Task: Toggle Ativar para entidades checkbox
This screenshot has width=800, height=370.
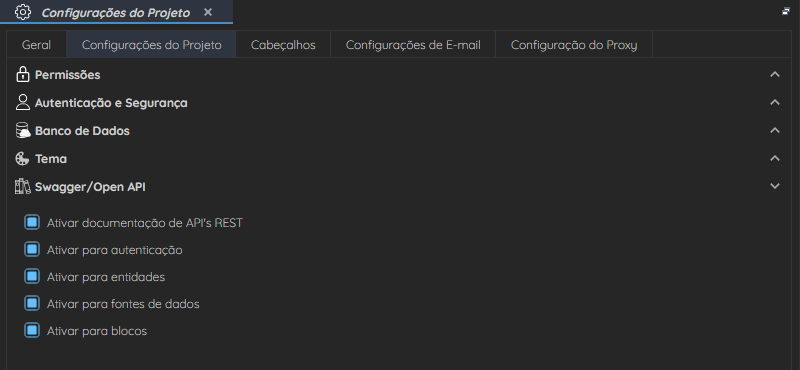Action: click(32, 277)
